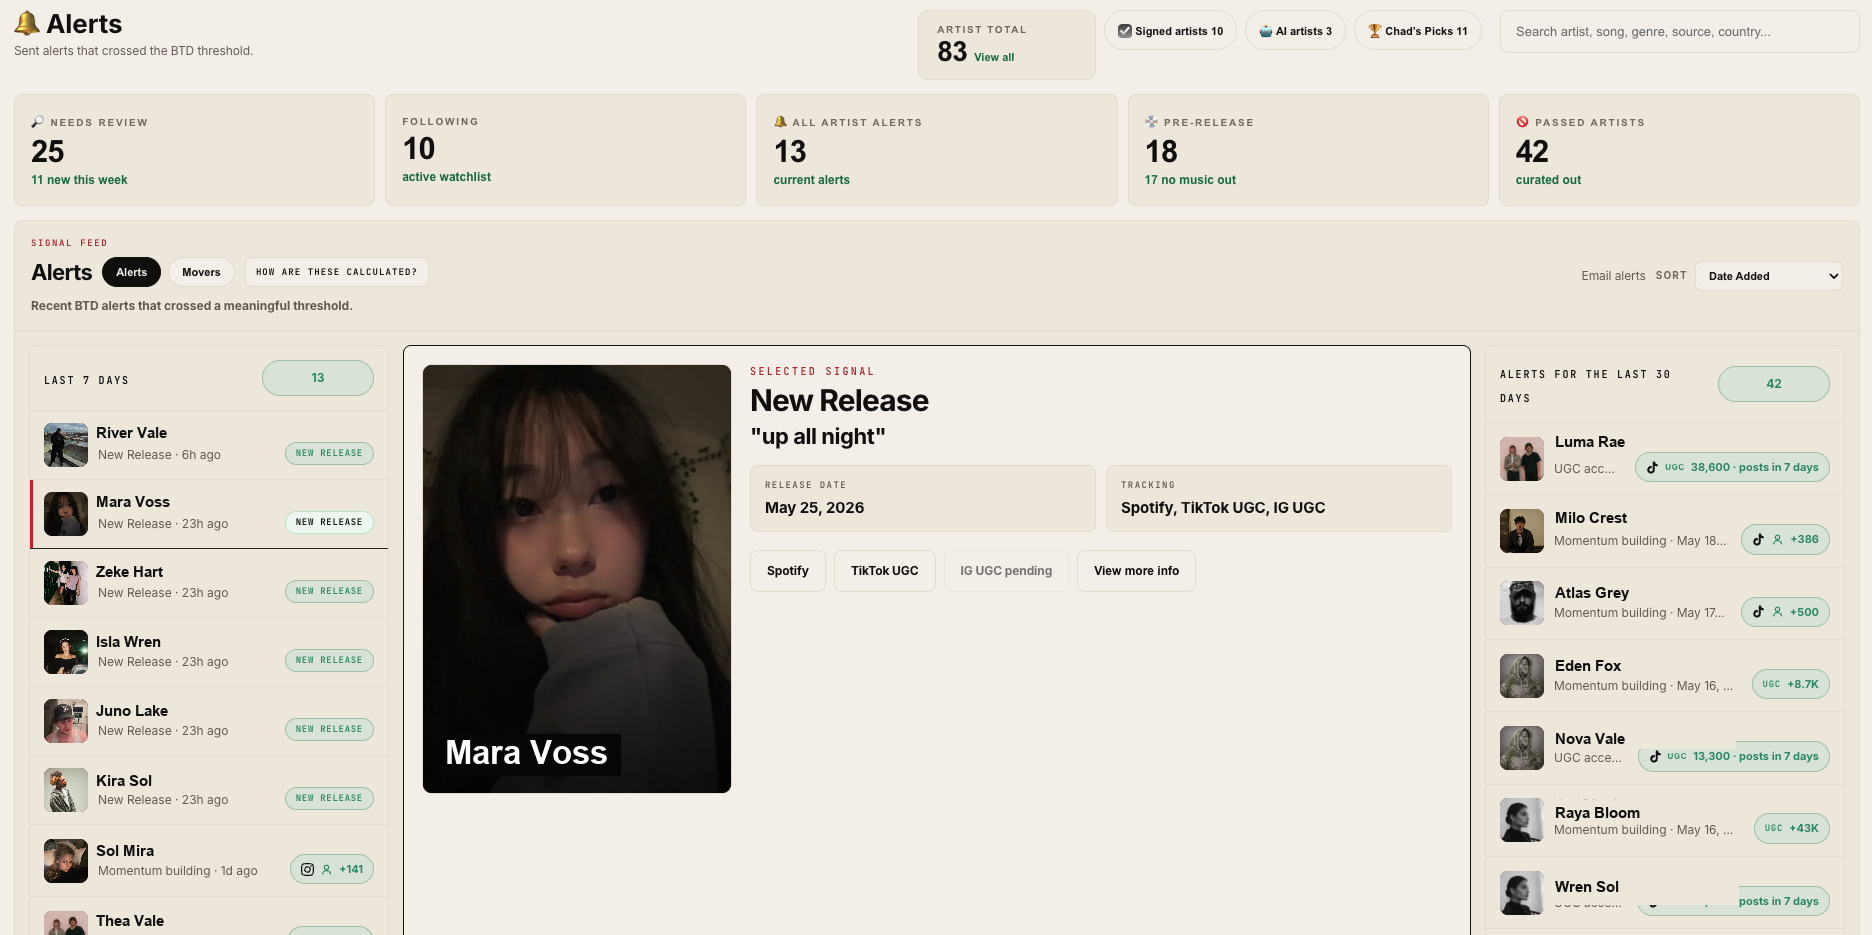The height and width of the screenshot is (935, 1872).
Task: Open Milo Crest in 30-day alerts
Action: point(1664,531)
